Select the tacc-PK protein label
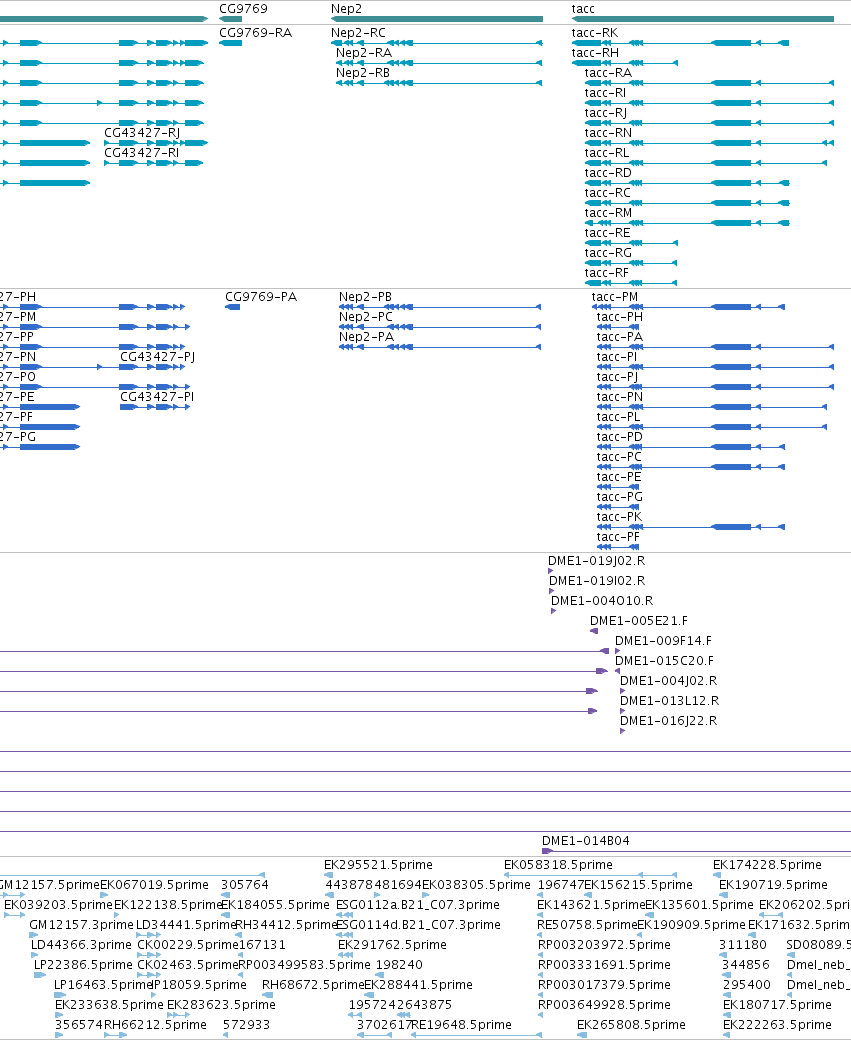 tap(620, 516)
